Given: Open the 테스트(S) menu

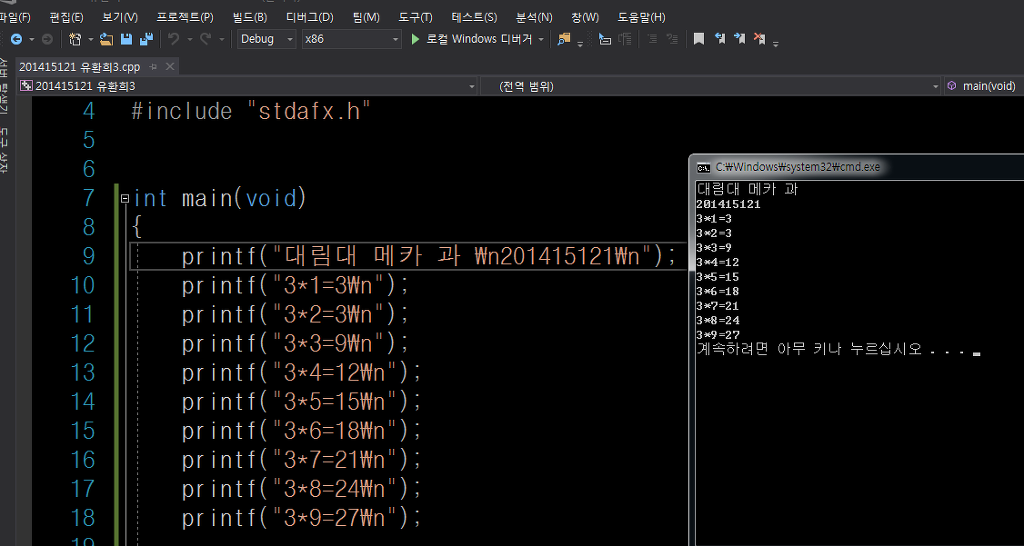Looking at the screenshot, I should 474,18.
